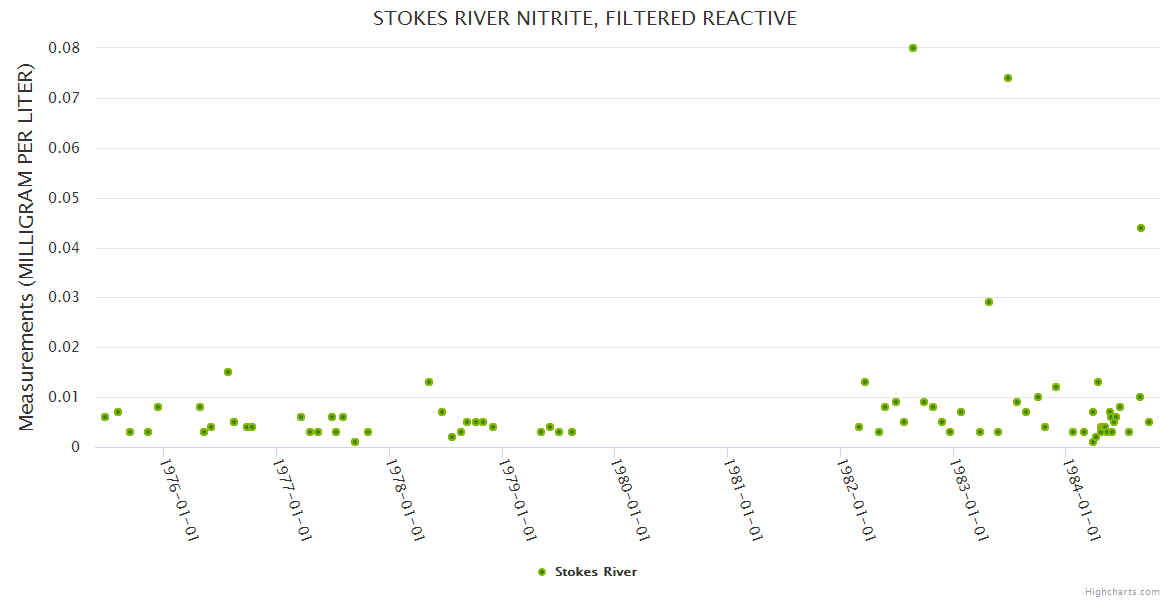Click the highest data point at 0.08
1170x600 pixels.
(913, 48)
